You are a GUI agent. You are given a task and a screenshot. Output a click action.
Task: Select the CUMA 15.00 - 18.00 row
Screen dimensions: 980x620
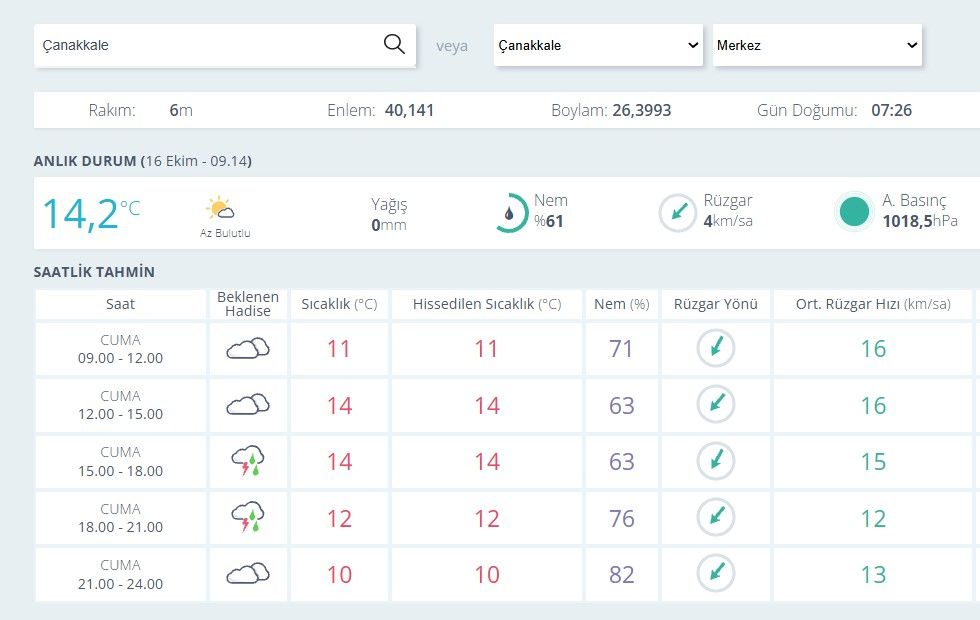pyautogui.click(x=503, y=462)
